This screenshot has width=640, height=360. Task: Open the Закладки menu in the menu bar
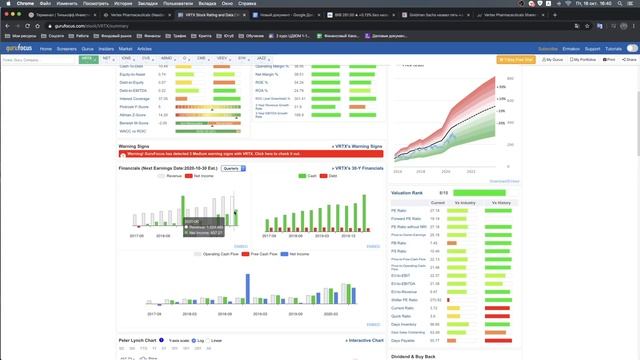coord(148,3)
